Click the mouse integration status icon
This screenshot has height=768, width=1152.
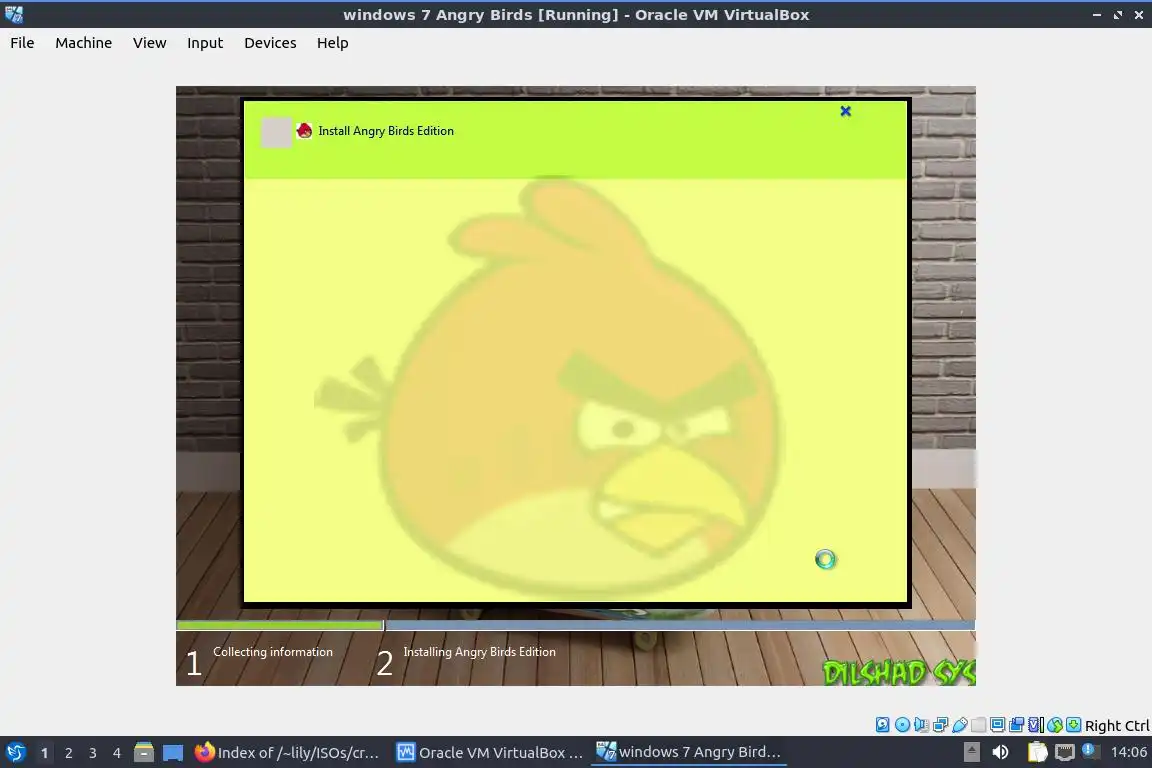(x=1055, y=725)
